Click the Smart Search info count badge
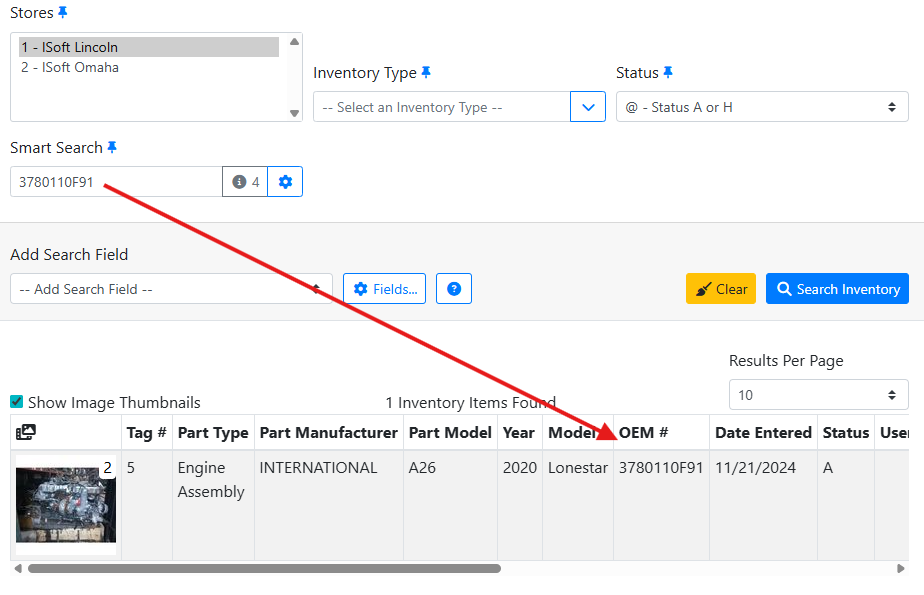924x595 pixels. tap(245, 182)
